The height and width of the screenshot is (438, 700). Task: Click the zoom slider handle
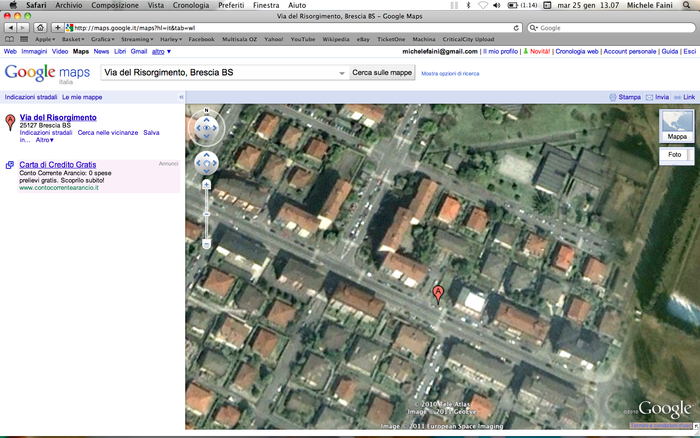tap(206, 214)
